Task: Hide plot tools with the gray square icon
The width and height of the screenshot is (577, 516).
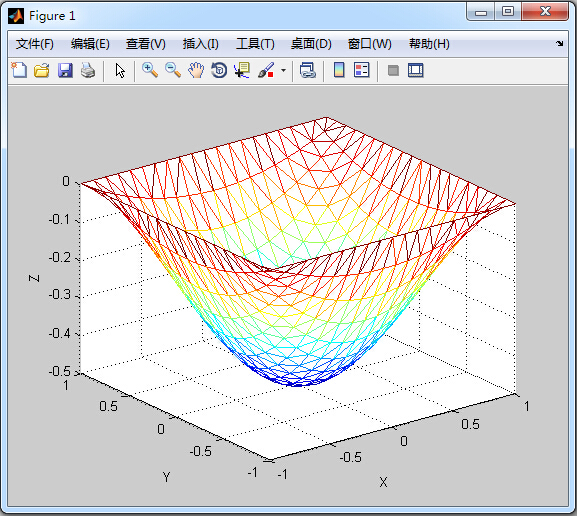Action: click(x=393, y=70)
